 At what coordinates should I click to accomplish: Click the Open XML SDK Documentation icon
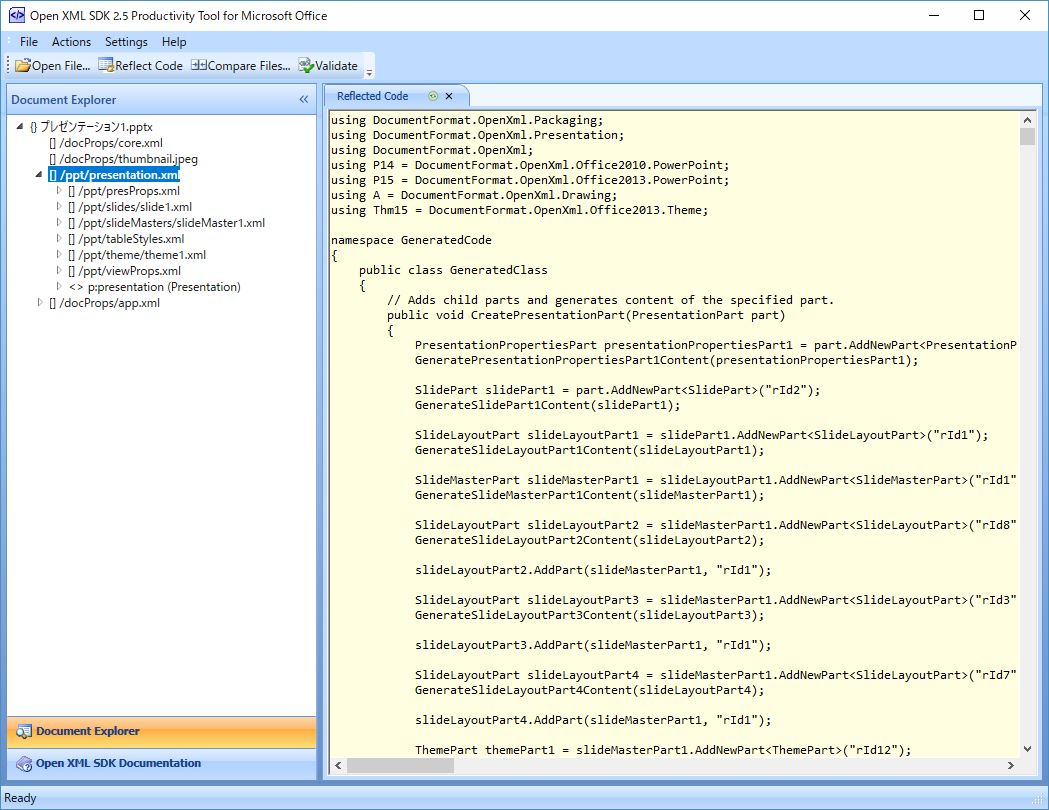pos(23,764)
